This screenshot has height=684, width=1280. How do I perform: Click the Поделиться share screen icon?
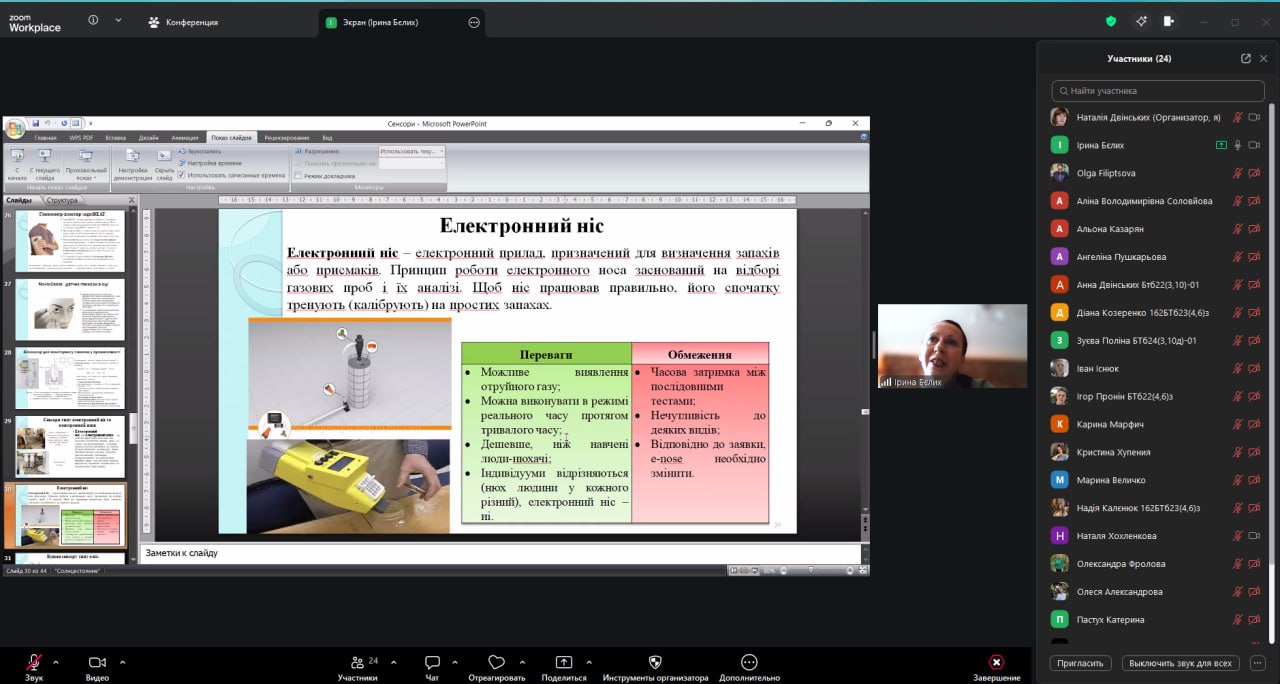click(x=564, y=662)
